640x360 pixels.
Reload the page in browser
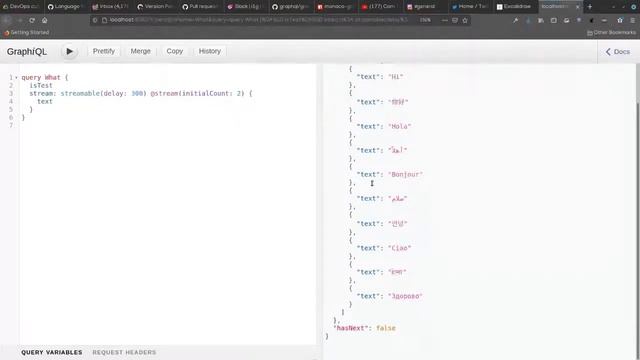[x=32, y=20]
